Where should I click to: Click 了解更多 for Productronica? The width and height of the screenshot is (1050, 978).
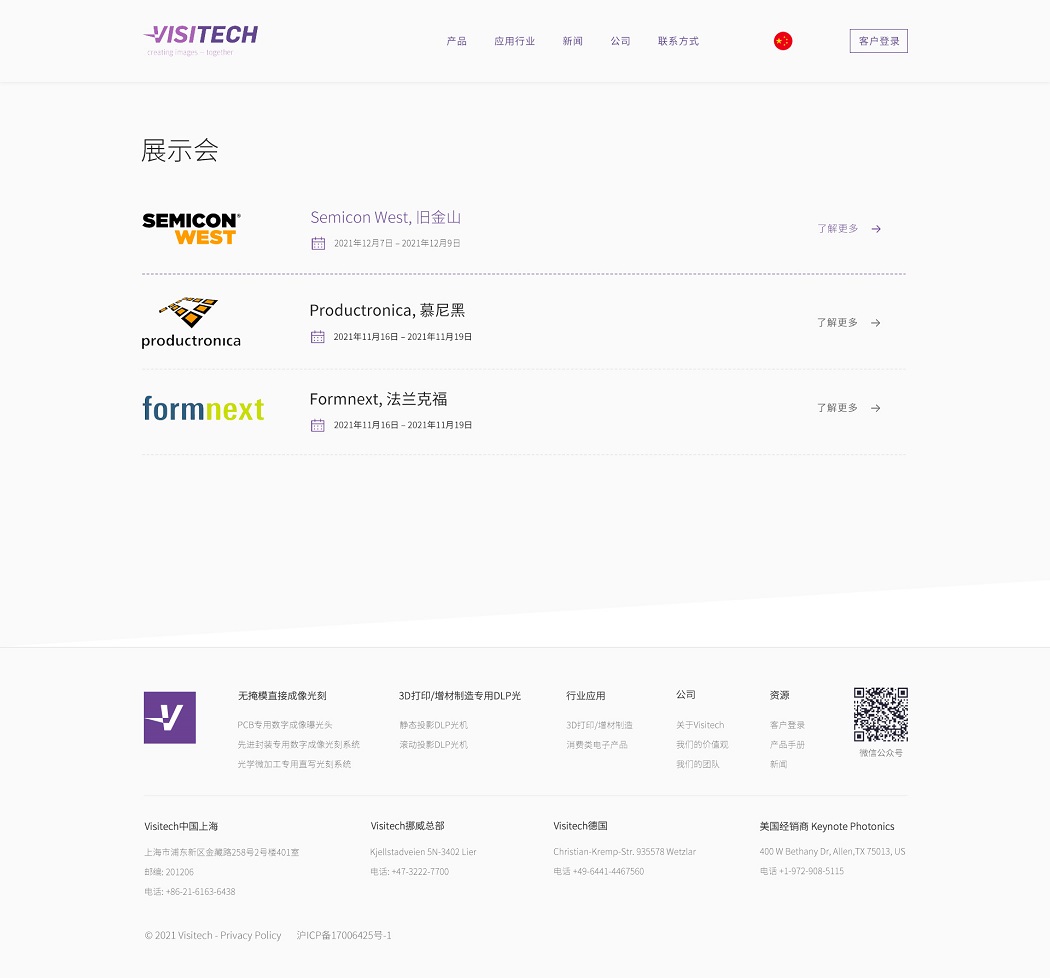point(837,322)
